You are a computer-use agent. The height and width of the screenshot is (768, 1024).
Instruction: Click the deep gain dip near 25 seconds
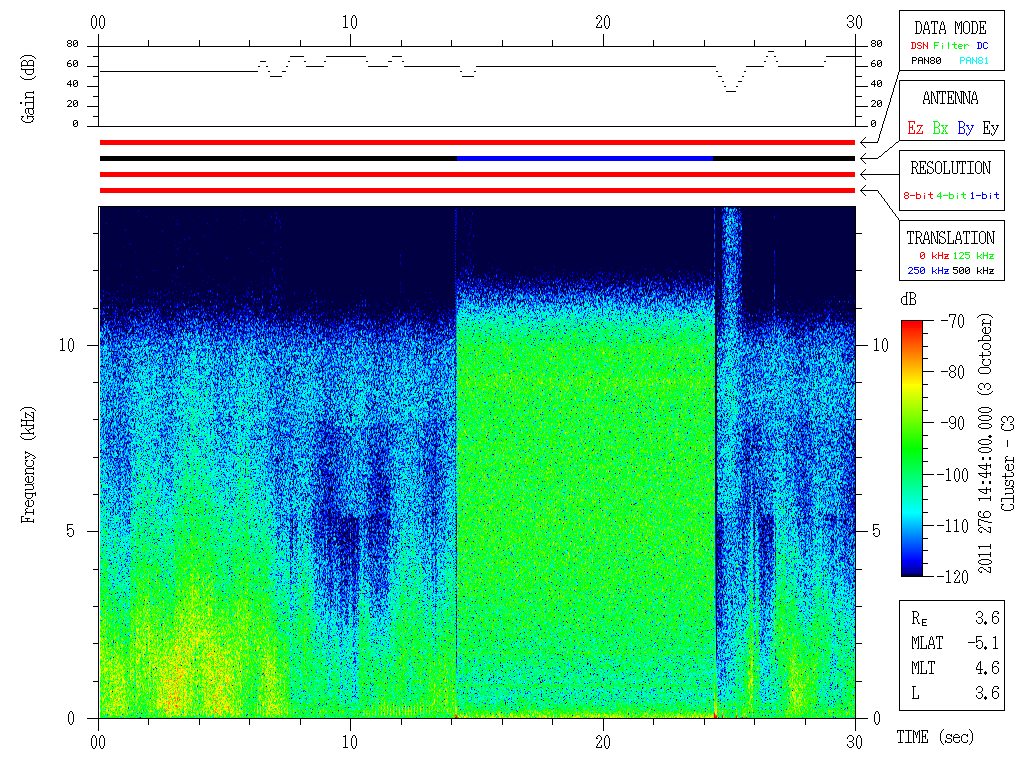pos(731,90)
